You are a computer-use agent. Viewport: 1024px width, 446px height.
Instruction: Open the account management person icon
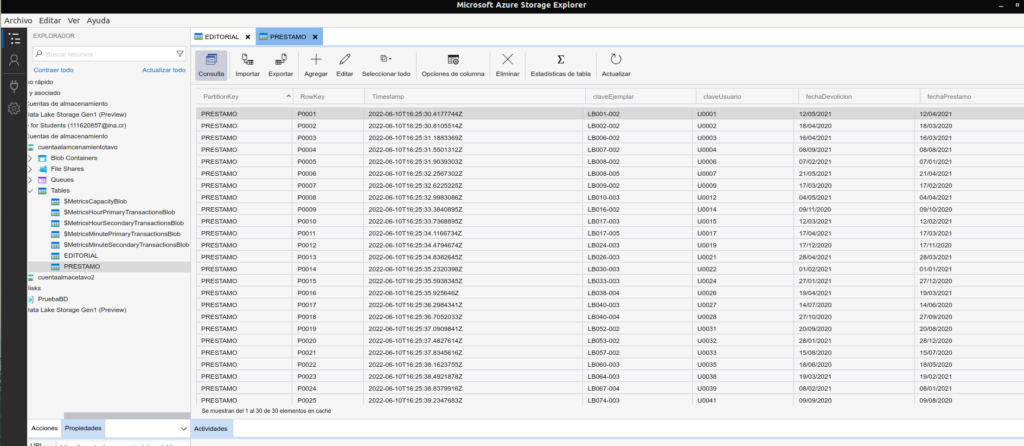click(14, 61)
